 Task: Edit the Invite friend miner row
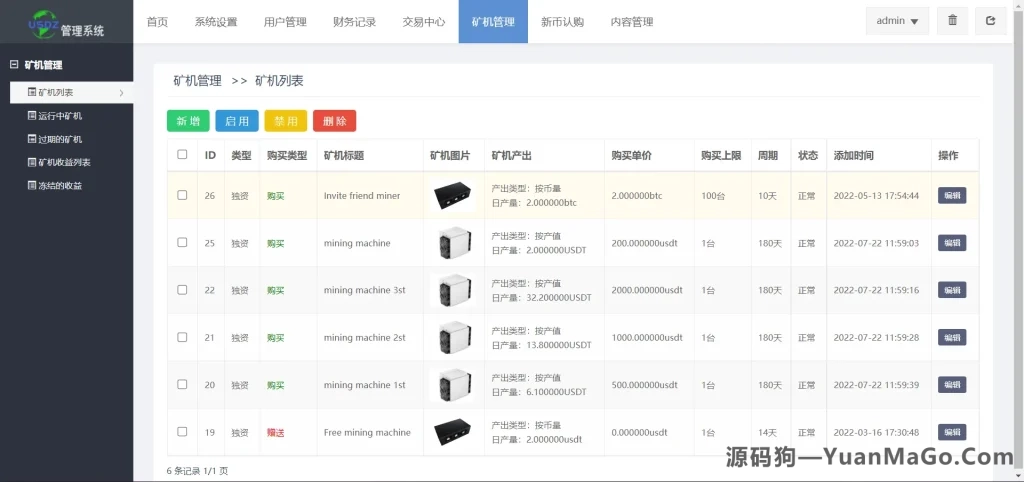coord(952,195)
